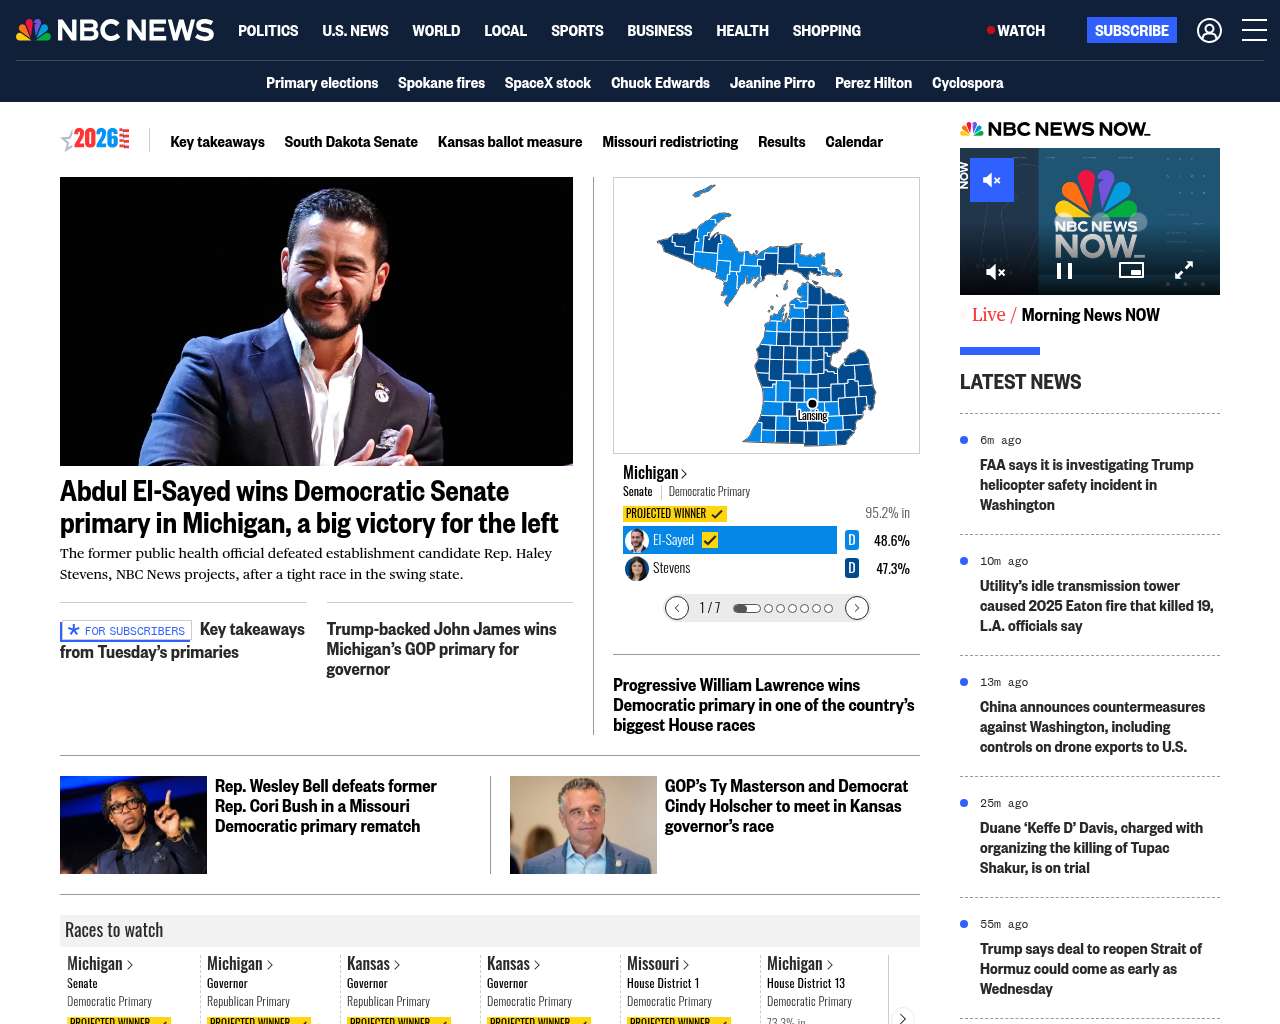Open the Sports section
Image resolution: width=1280 pixels, height=1024 pixels.
coord(577,31)
